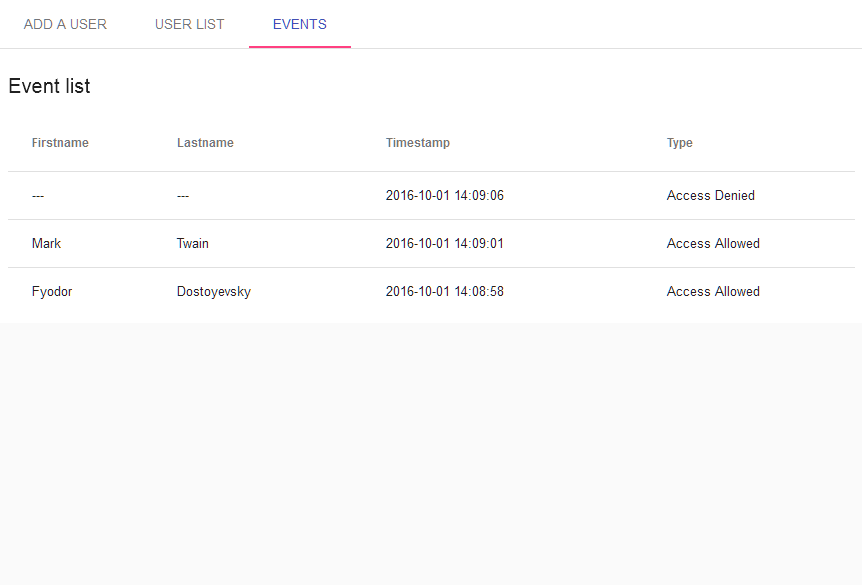Click the Fyodor firstname cell
Image resolution: width=862 pixels, height=585 pixels.
pos(52,292)
